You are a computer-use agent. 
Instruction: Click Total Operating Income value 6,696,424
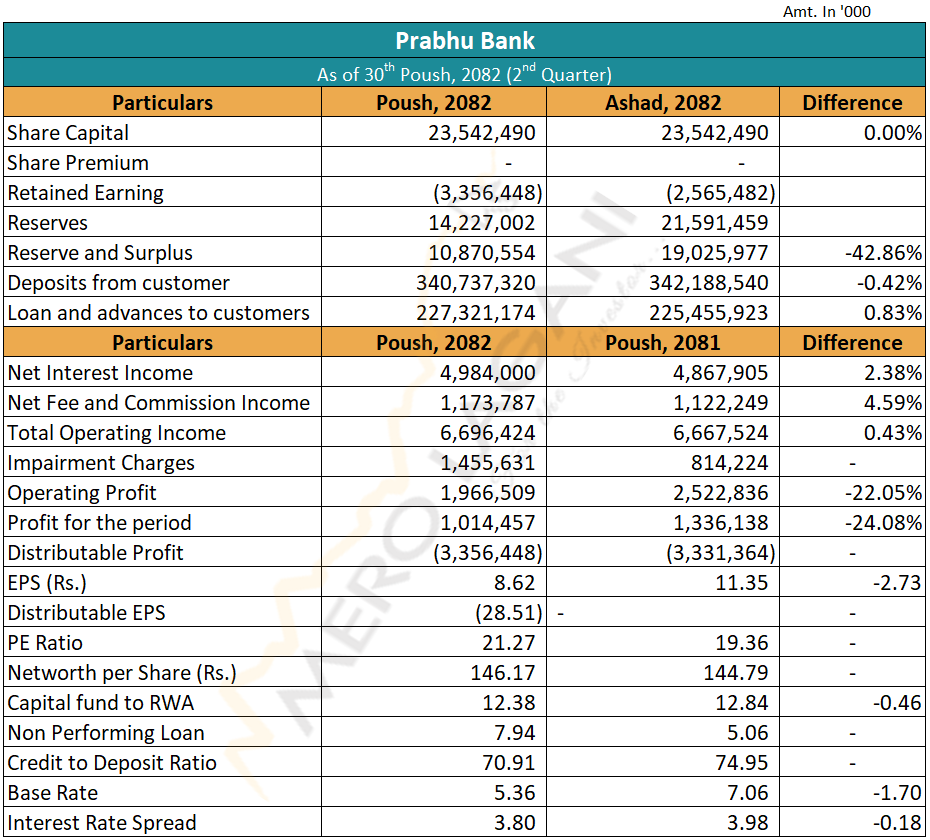point(489,433)
